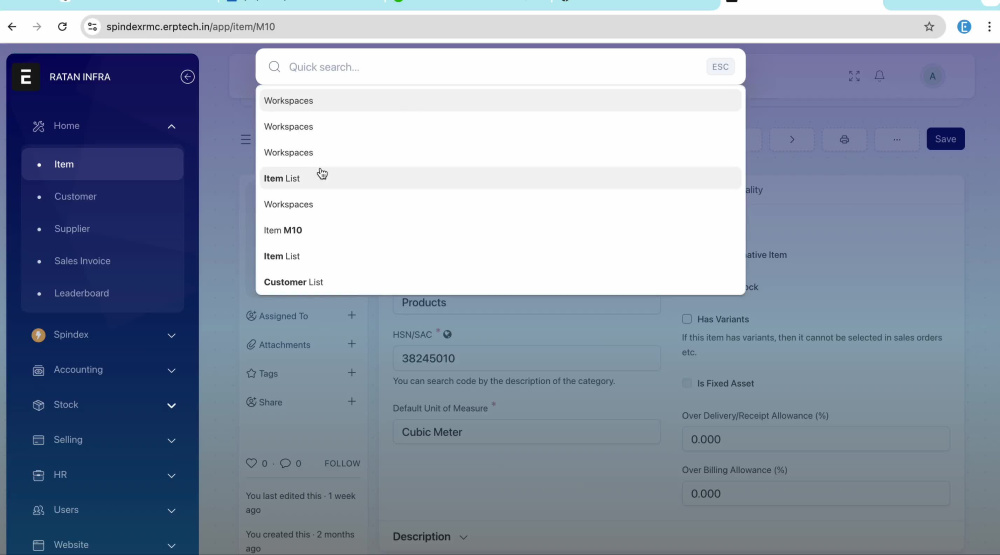
Task: Click the Users people icon
Action: coord(38,510)
